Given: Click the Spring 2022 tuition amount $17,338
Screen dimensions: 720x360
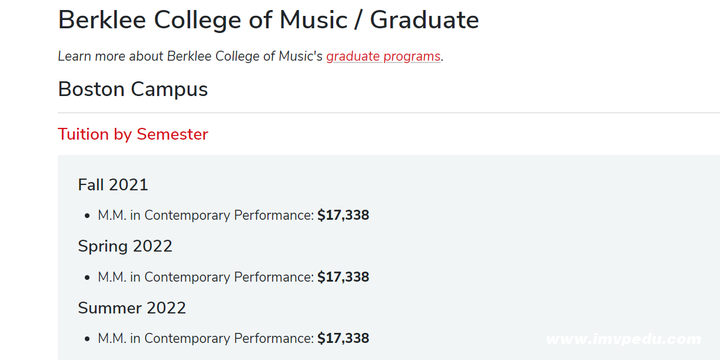Looking at the screenshot, I should [343, 277].
